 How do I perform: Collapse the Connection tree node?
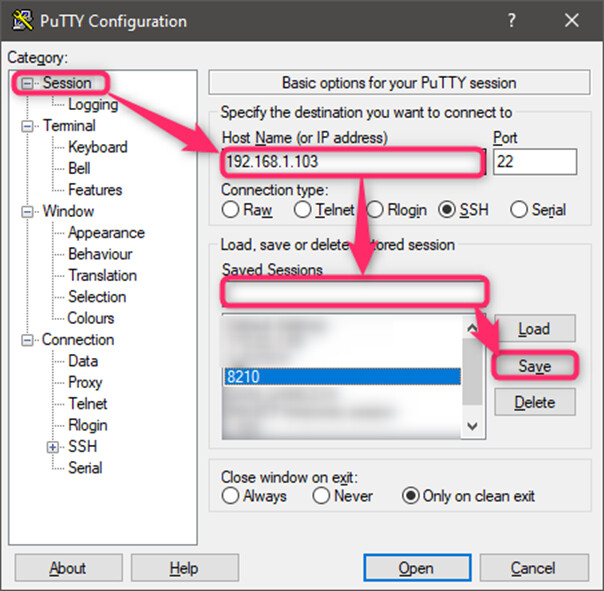(27, 340)
